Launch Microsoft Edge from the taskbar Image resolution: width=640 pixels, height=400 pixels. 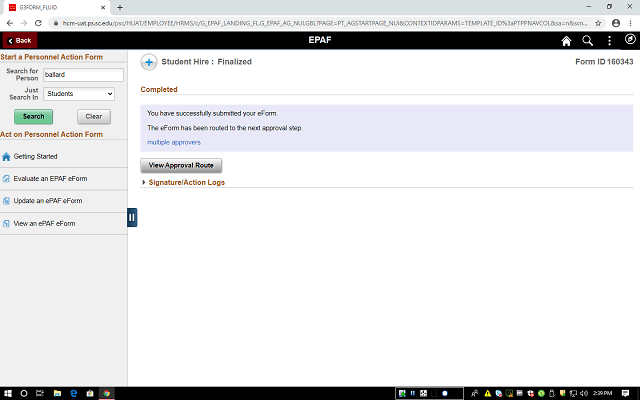[x=73, y=393]
